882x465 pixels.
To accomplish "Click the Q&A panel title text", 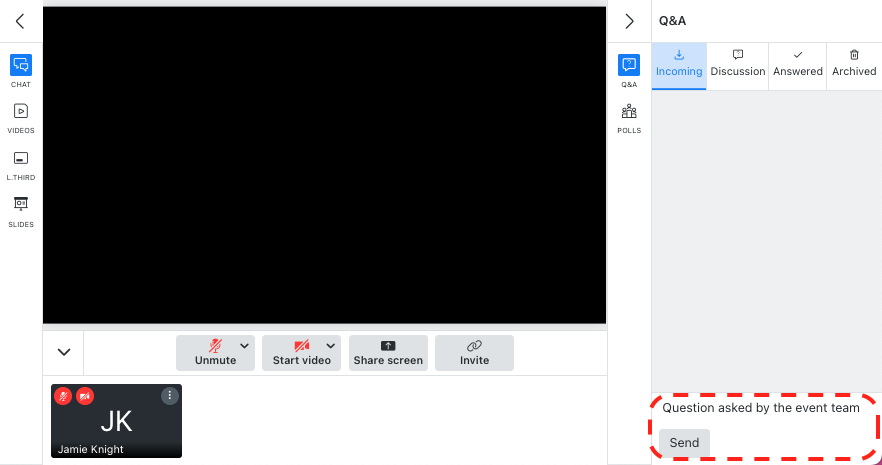I will coord(673,21).
